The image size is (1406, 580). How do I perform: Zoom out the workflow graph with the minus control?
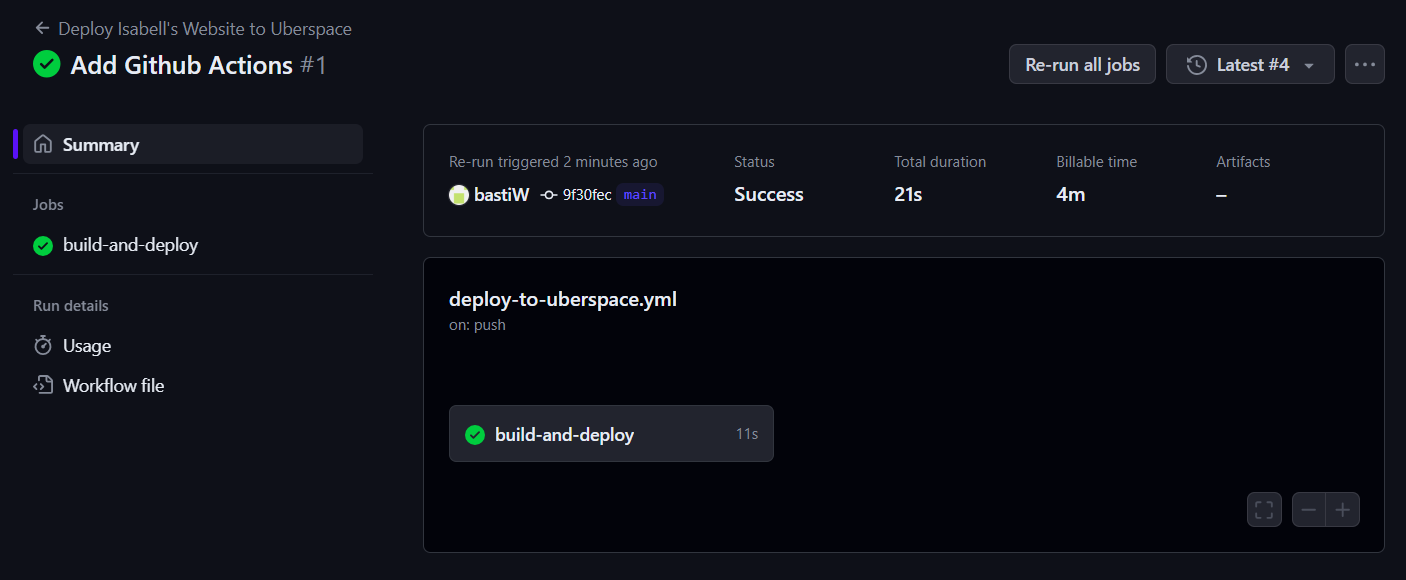pyautogui.click(x=1308, y=509)
